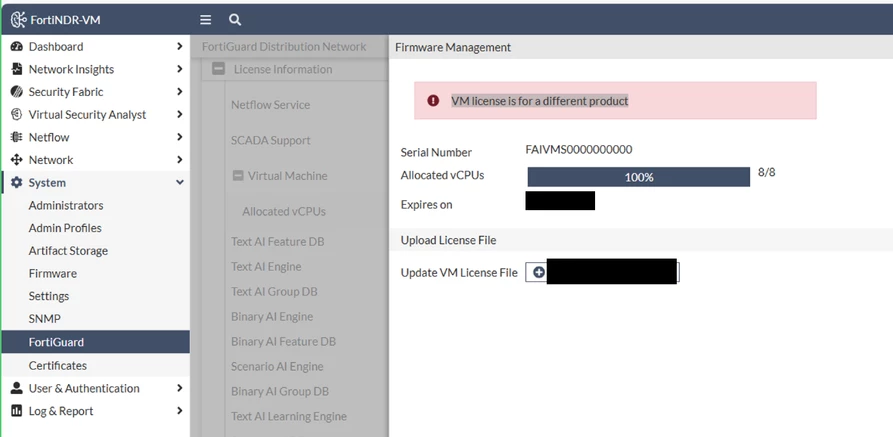
Task: Click the Network Insights document icon
Action: (17, 70)
